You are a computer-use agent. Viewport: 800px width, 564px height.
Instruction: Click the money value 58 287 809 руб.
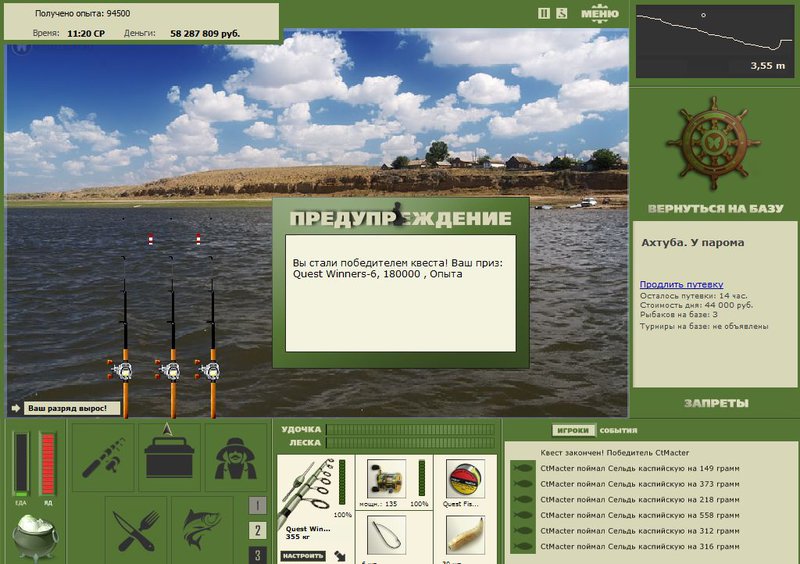[x=205, y=34]
